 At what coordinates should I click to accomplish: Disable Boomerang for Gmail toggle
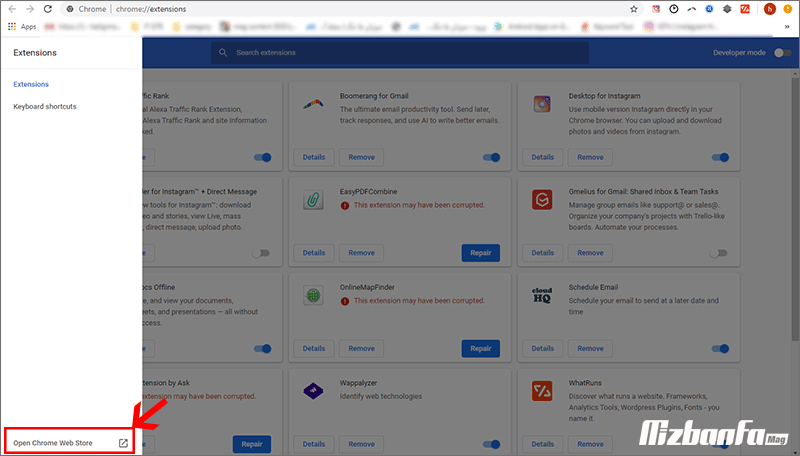point(491,157)
